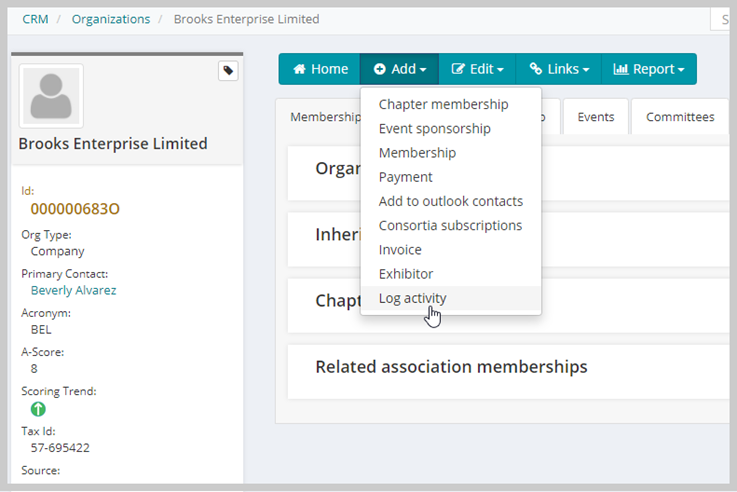Click Org Type value Company
737x492 pixels.
57,251
